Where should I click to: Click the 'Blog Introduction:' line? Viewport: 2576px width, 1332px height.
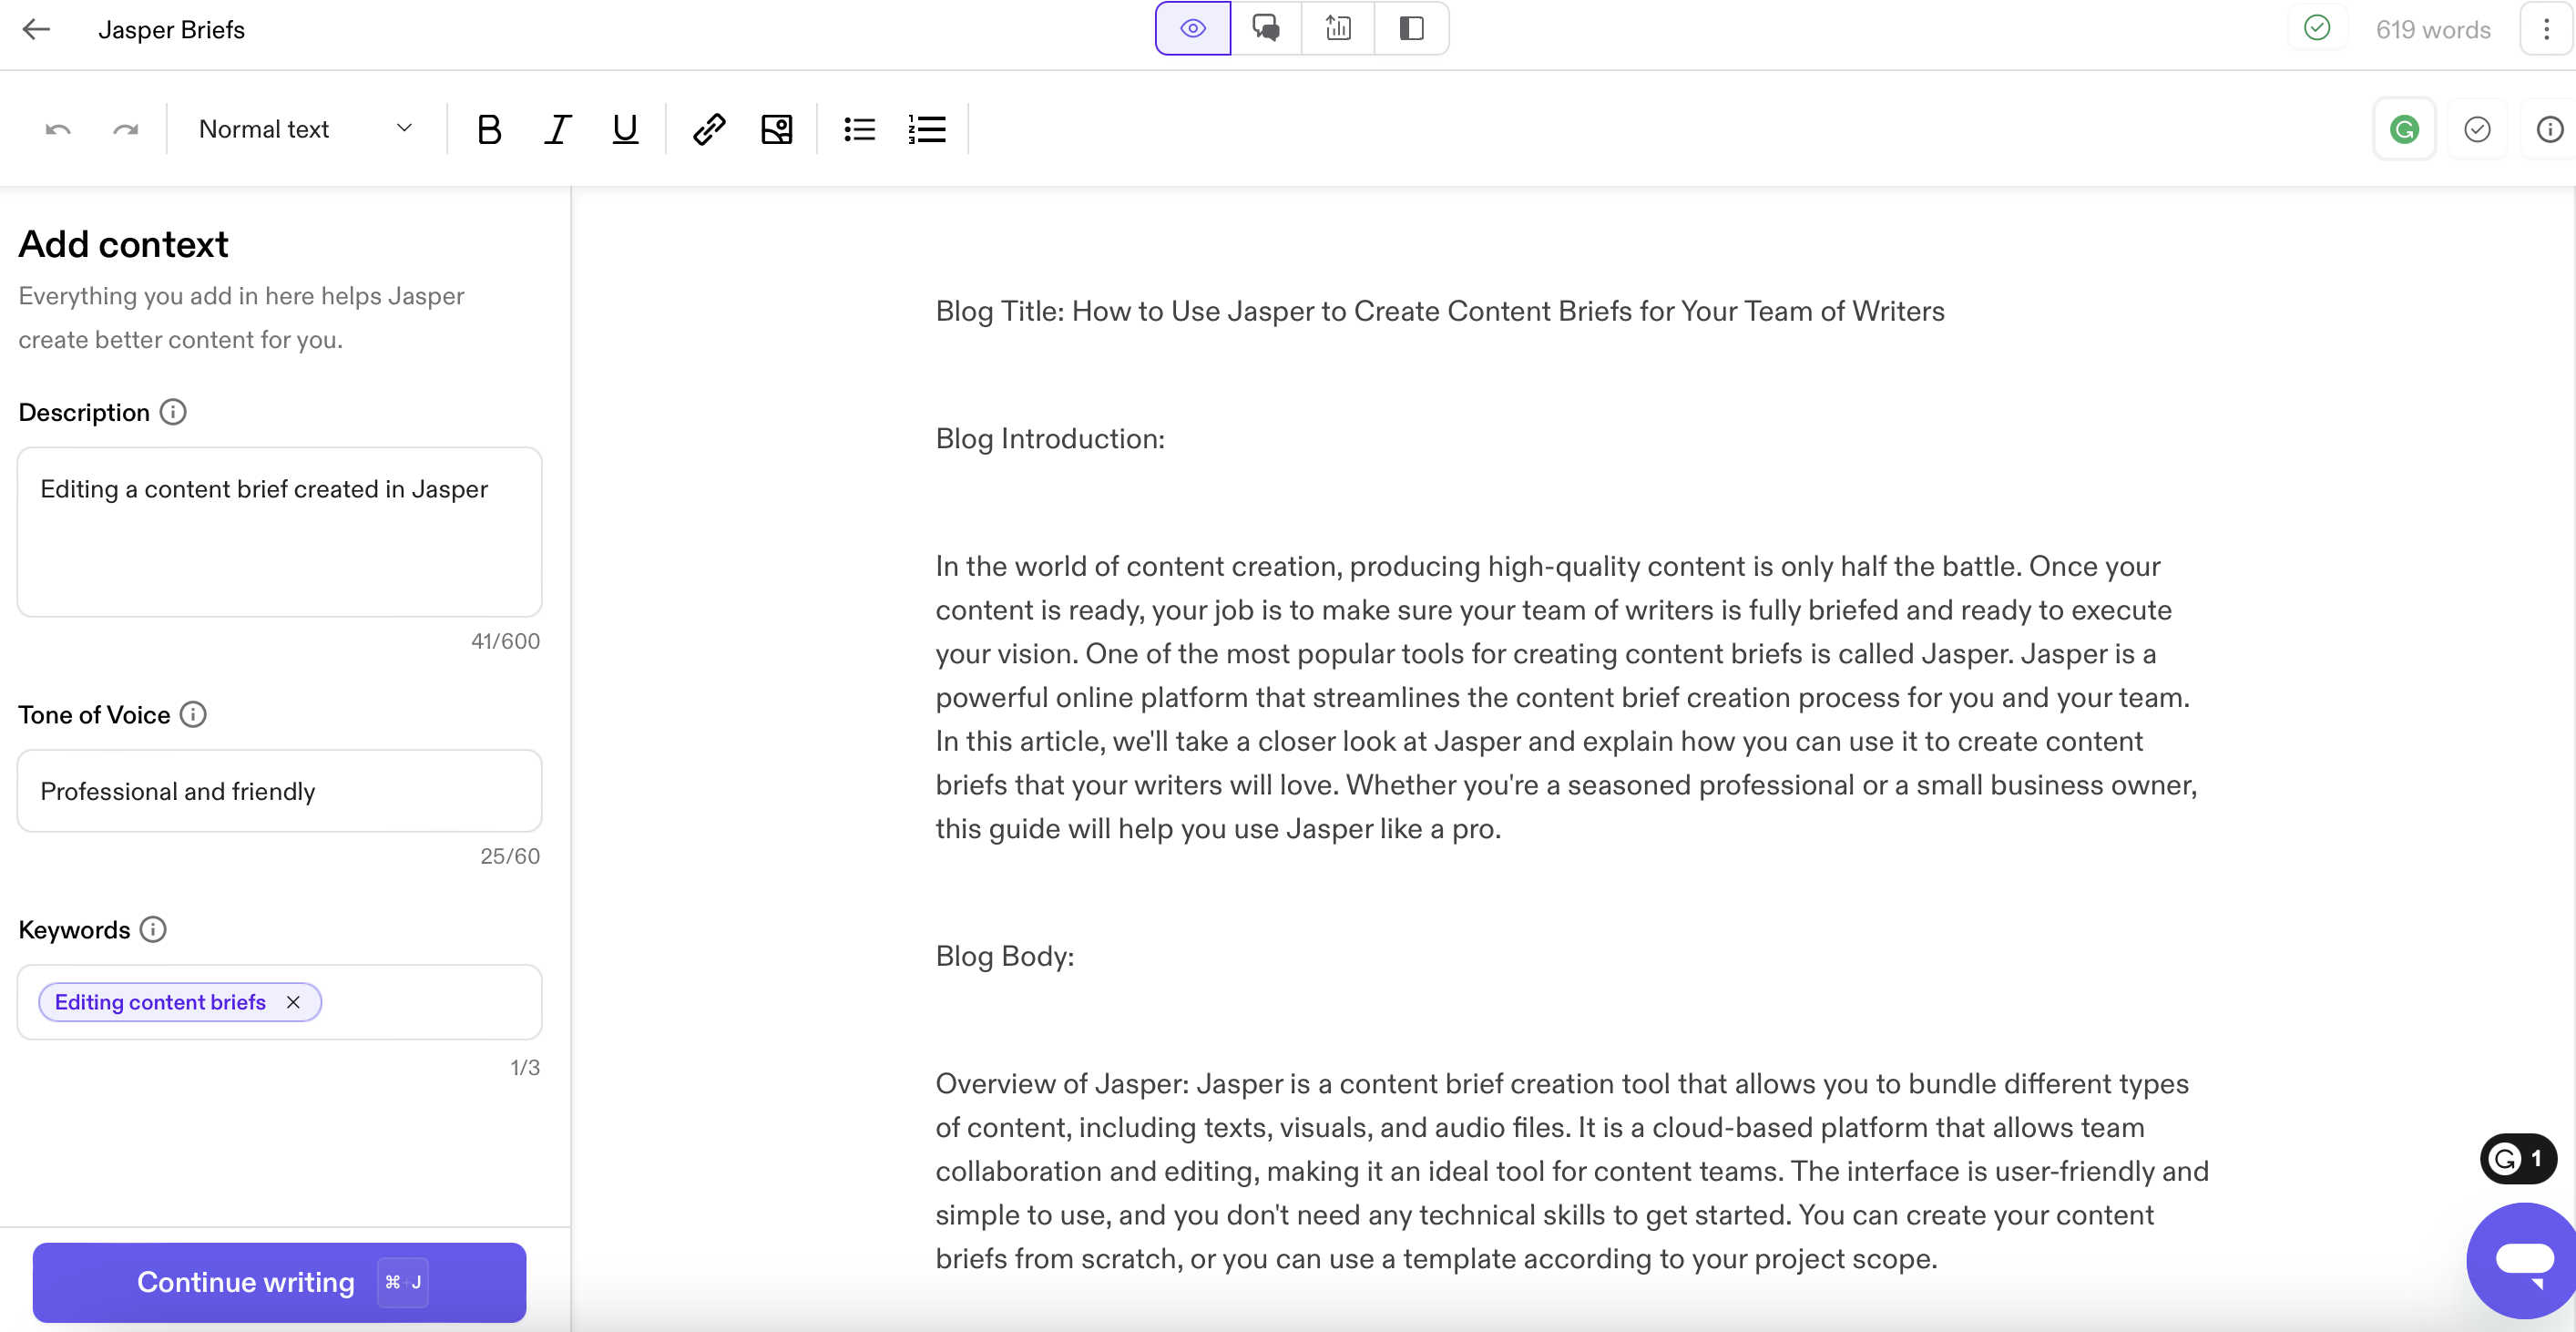[1050, 438]
